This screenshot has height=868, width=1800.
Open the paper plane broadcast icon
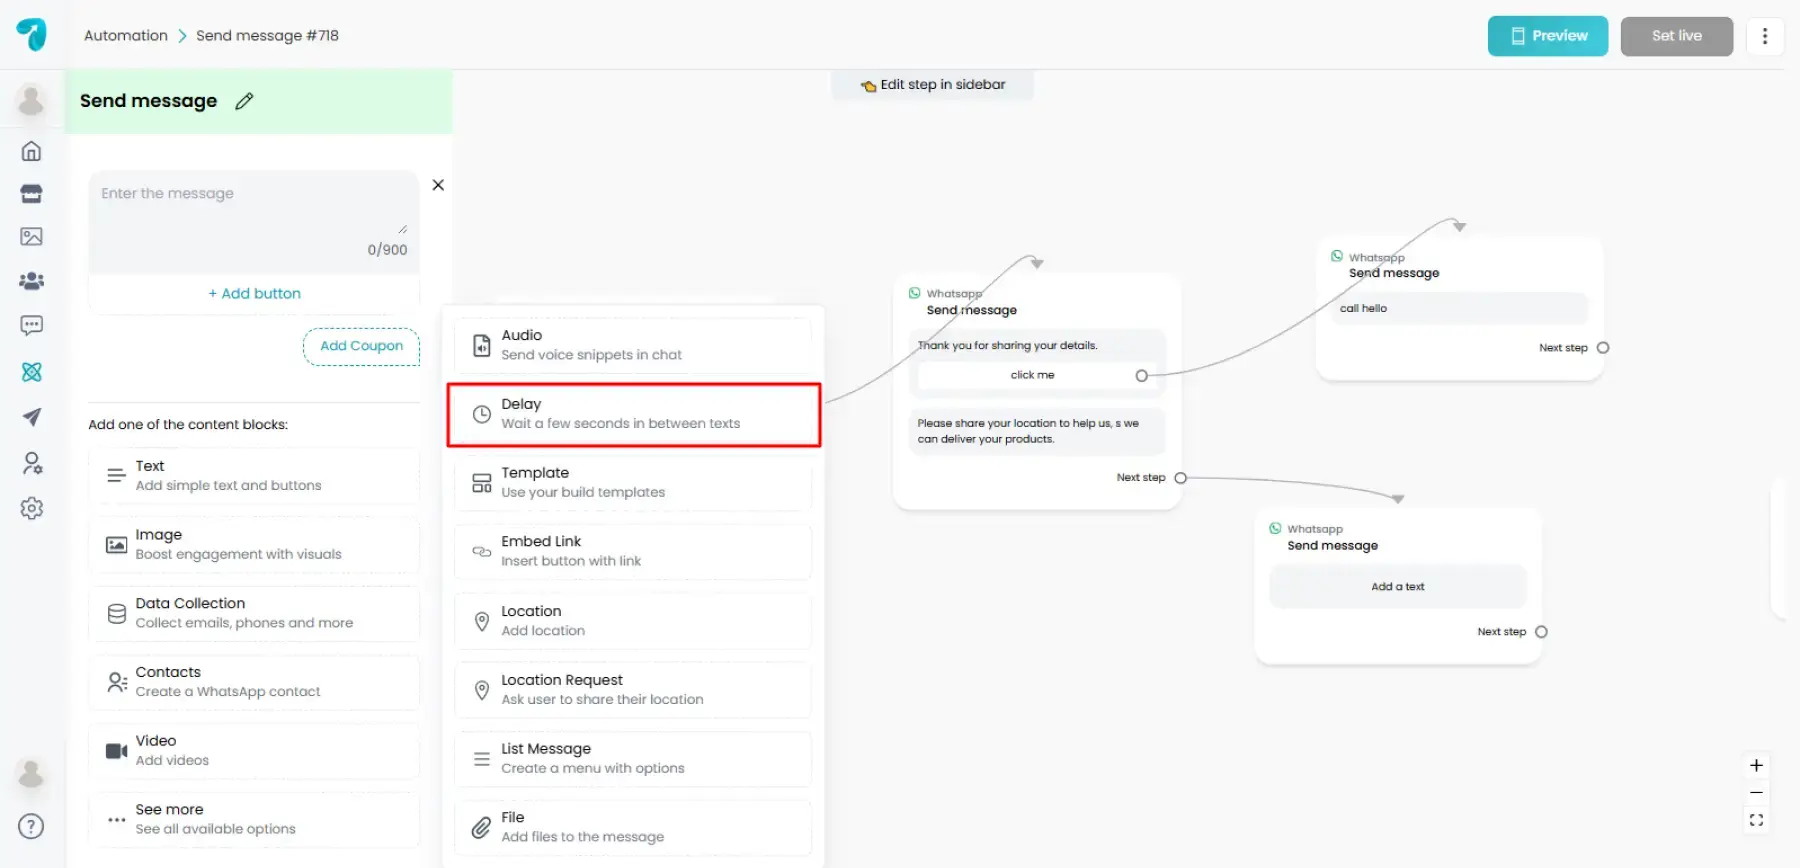tap(32, 417)
